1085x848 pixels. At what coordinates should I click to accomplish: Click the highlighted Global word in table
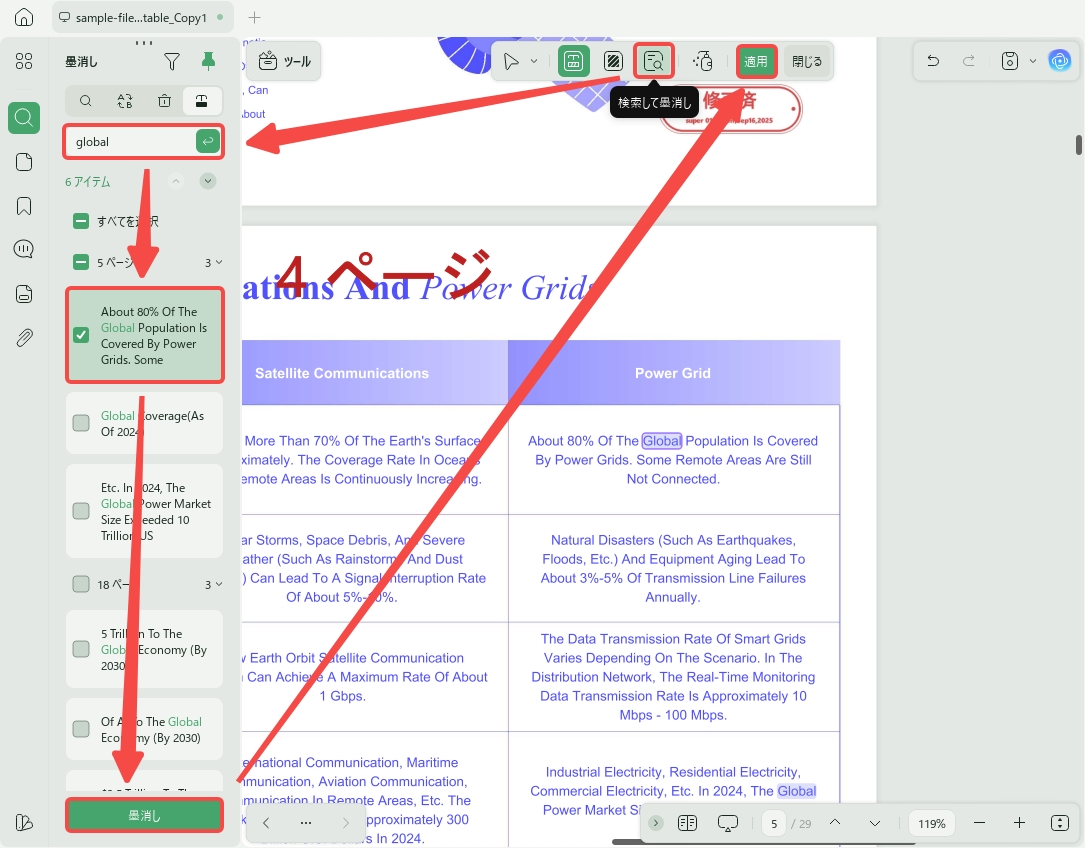(662, 441)
